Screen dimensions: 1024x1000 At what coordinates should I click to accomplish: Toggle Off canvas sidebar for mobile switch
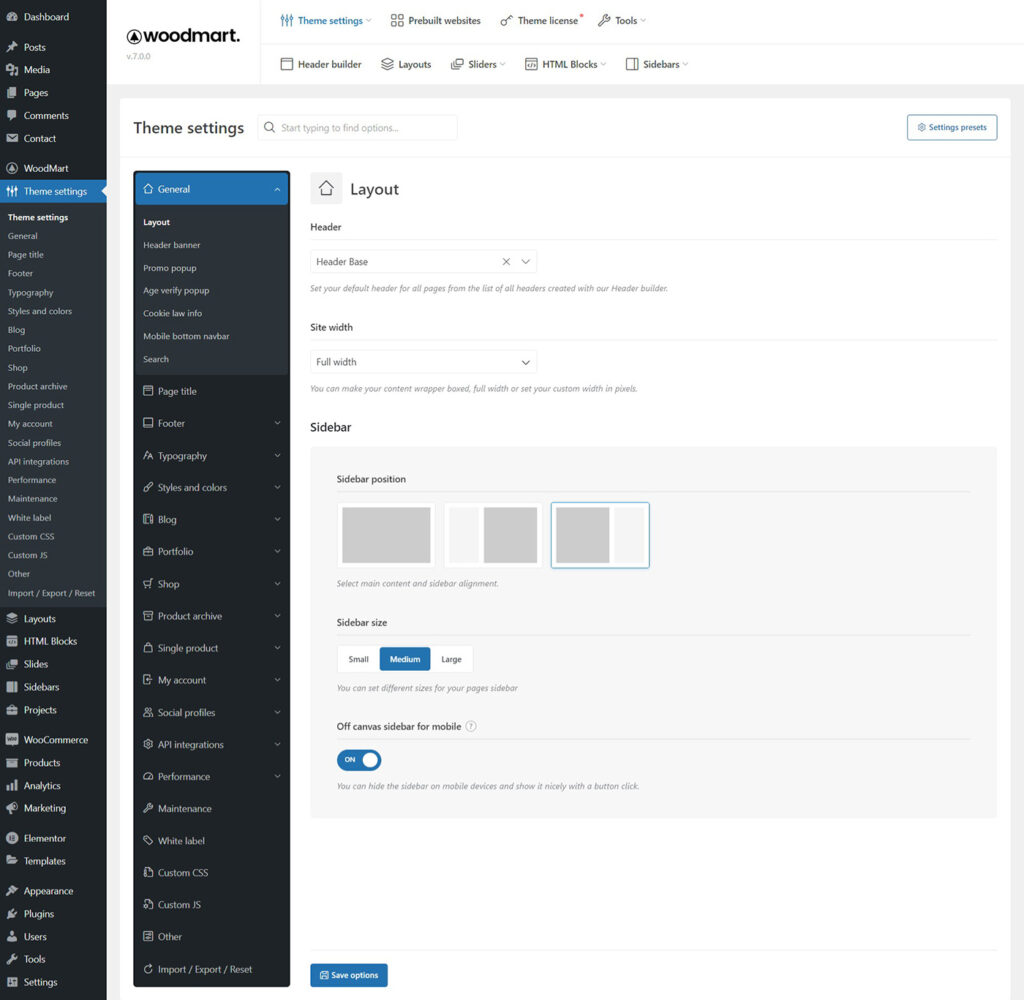(x=359, y=760)
